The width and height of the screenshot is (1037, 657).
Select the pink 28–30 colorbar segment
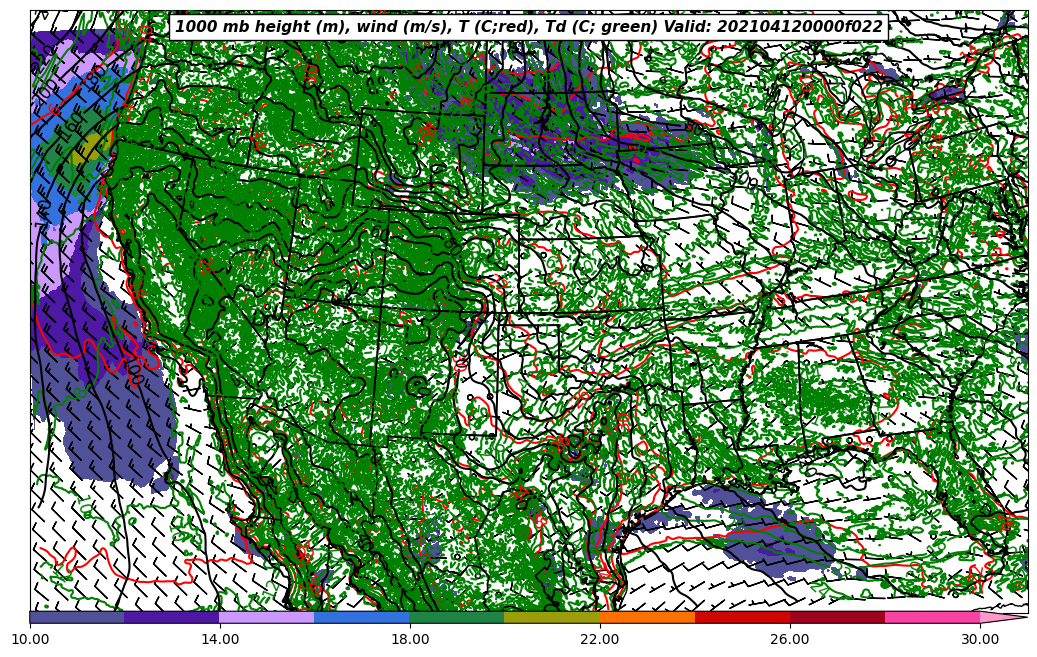[x=932, y=618]
